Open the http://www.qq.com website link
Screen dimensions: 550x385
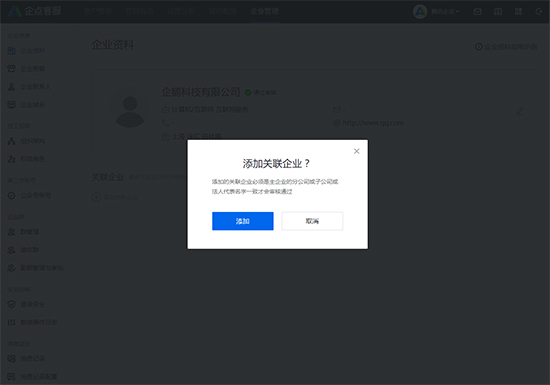[373, 123]
